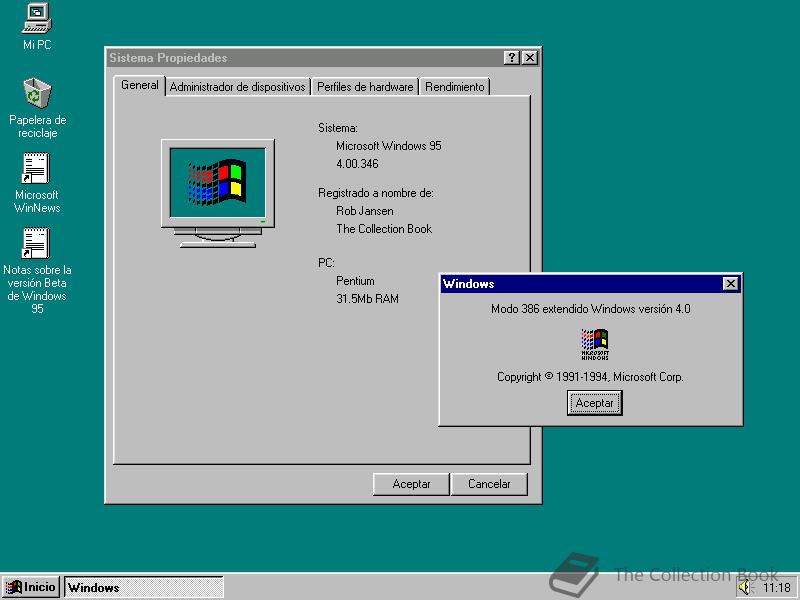
Task: Click the 31.5Mb RAM text
Action: tap(367, 298)
